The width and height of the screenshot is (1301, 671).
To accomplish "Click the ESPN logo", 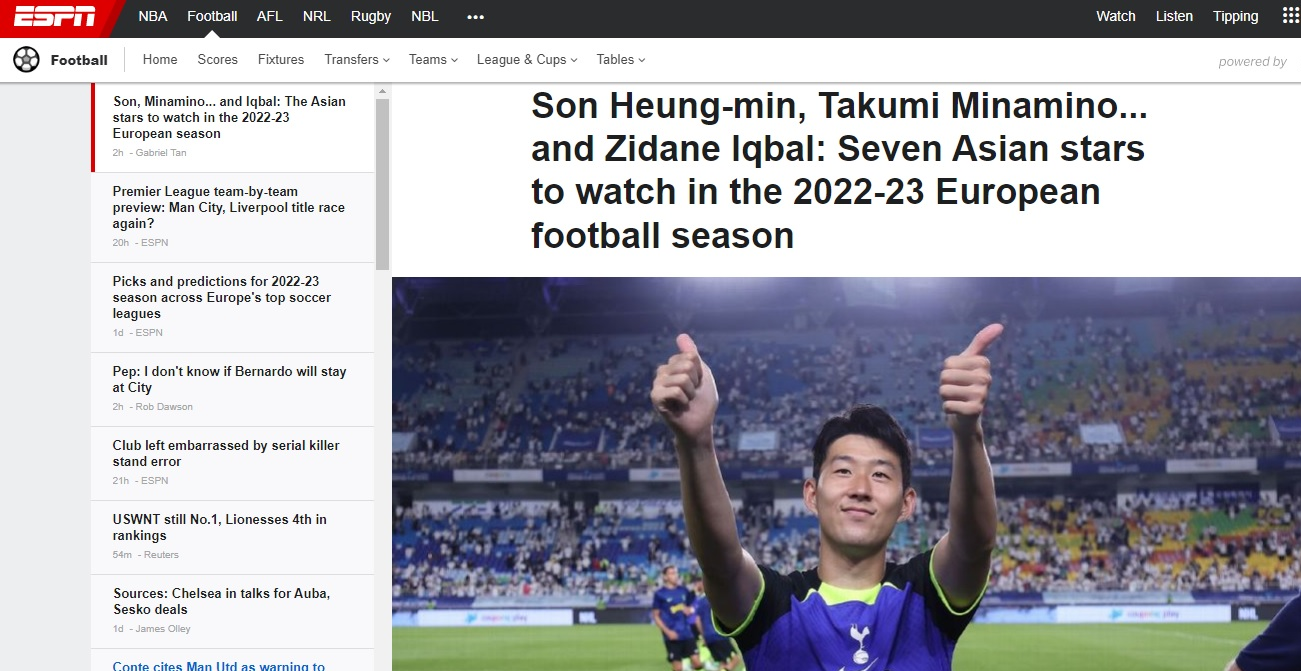I will point(56,16).
